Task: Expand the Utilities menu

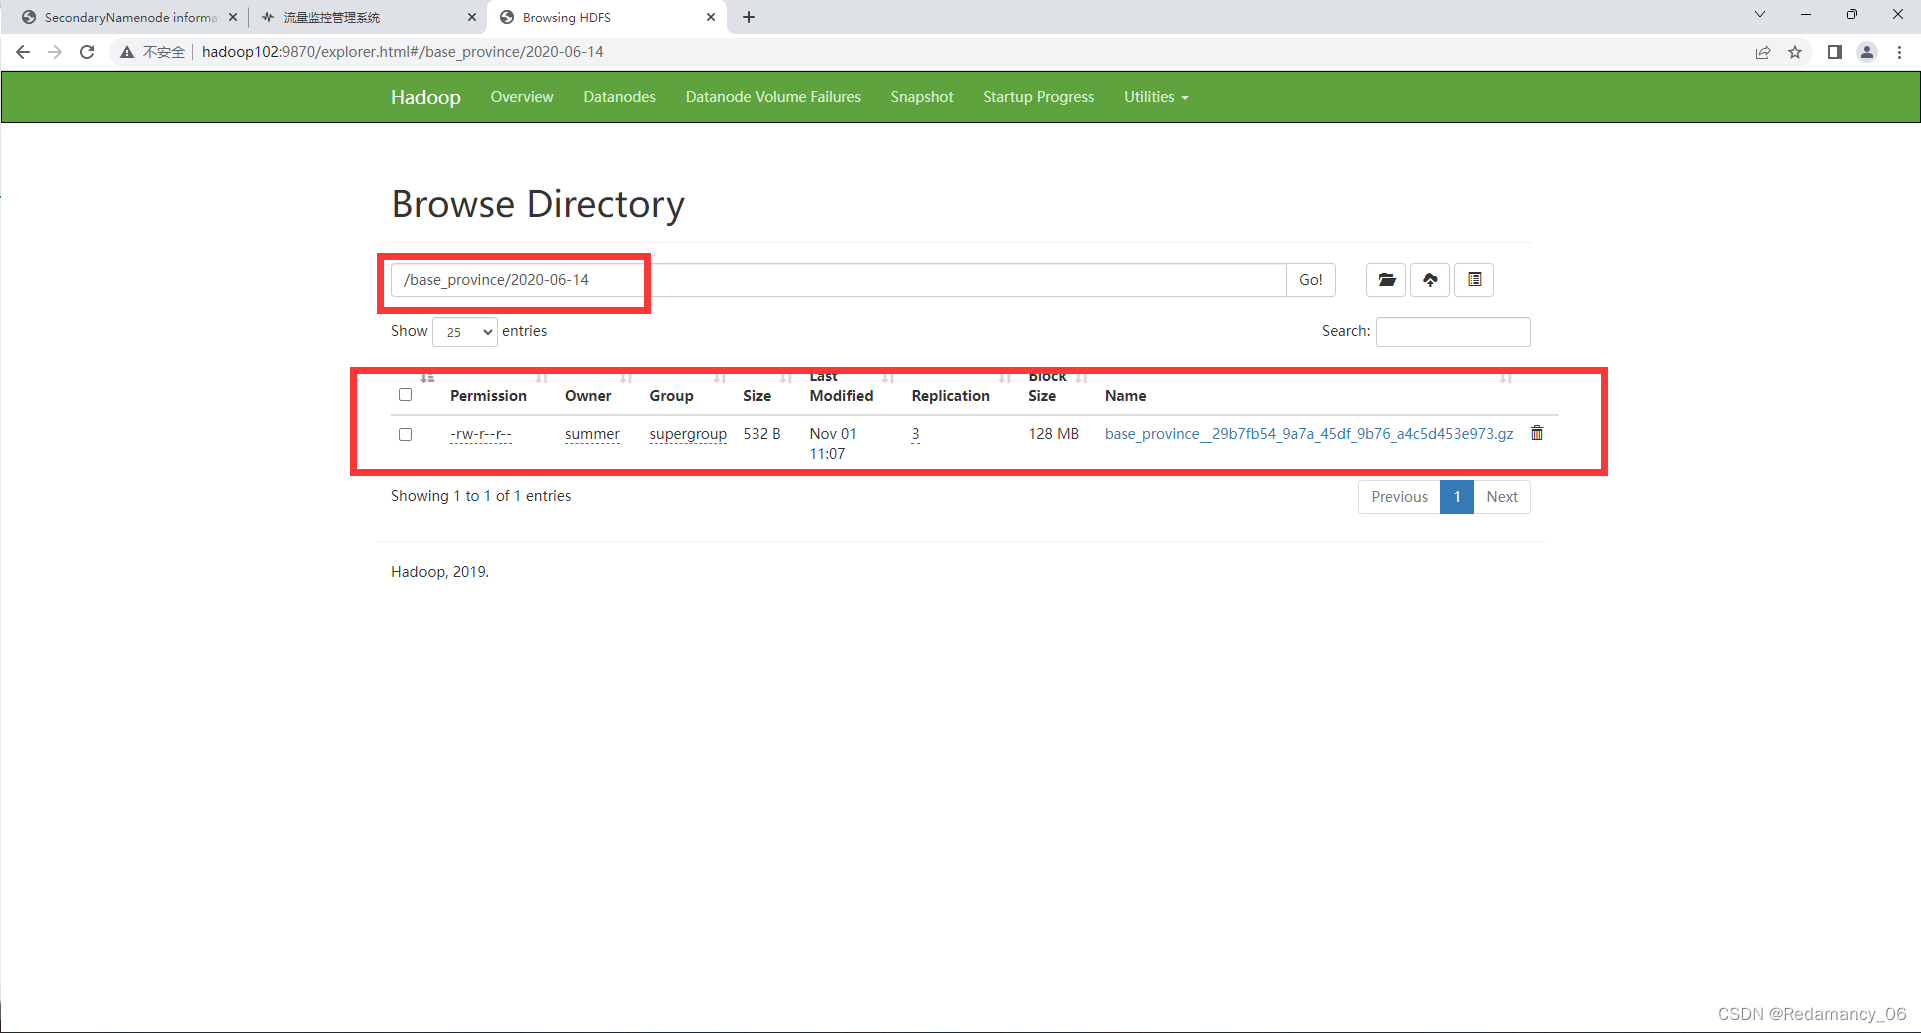Action: (x=1156, y=97)
